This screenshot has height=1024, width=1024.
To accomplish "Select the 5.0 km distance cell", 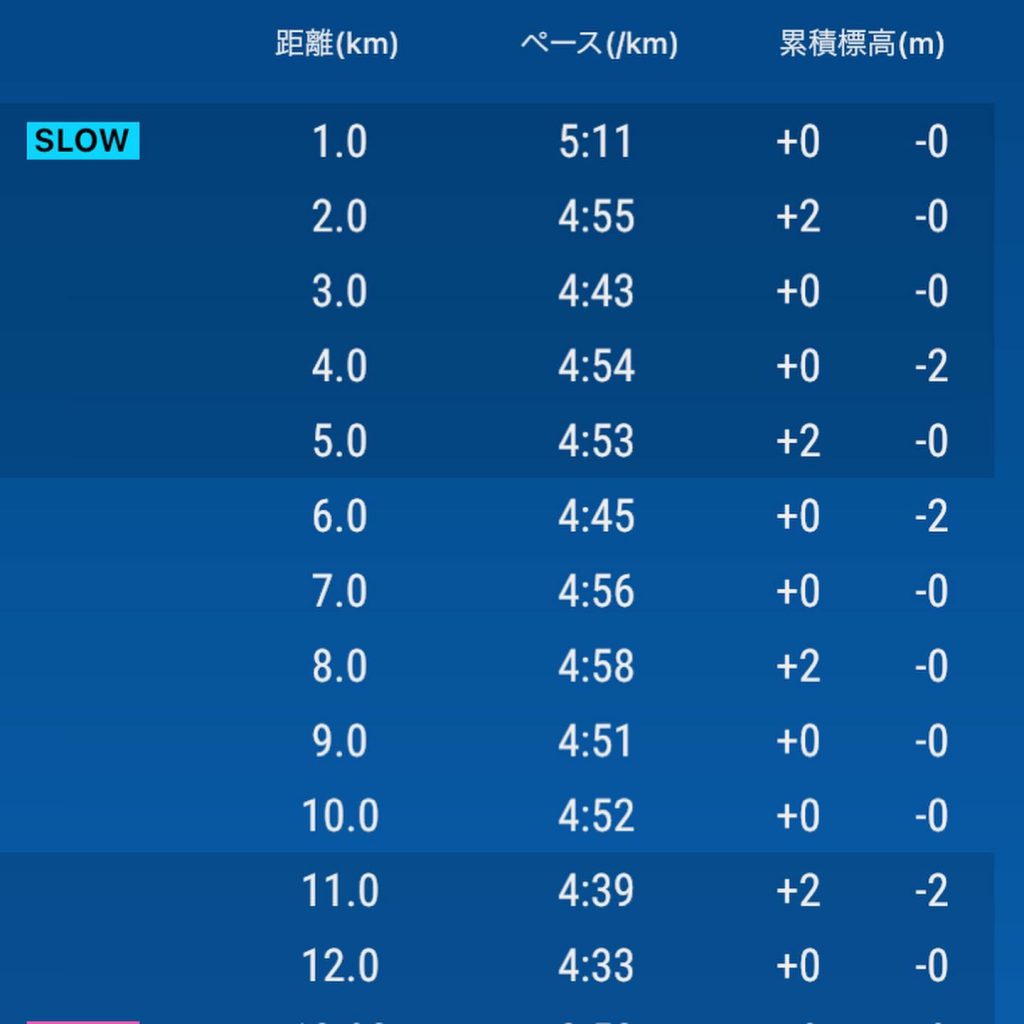I will coord(340,441).
